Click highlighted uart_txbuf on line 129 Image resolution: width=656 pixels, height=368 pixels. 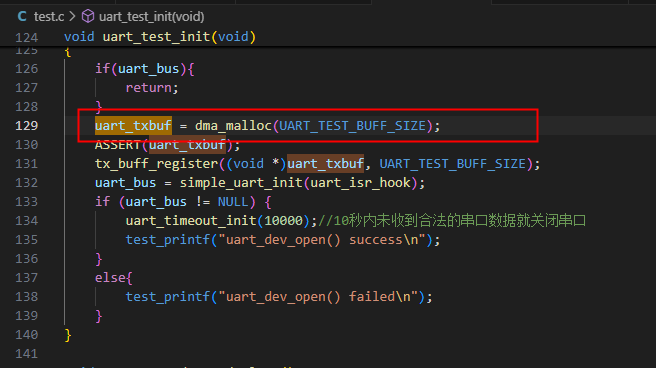(x=133, y=125)
